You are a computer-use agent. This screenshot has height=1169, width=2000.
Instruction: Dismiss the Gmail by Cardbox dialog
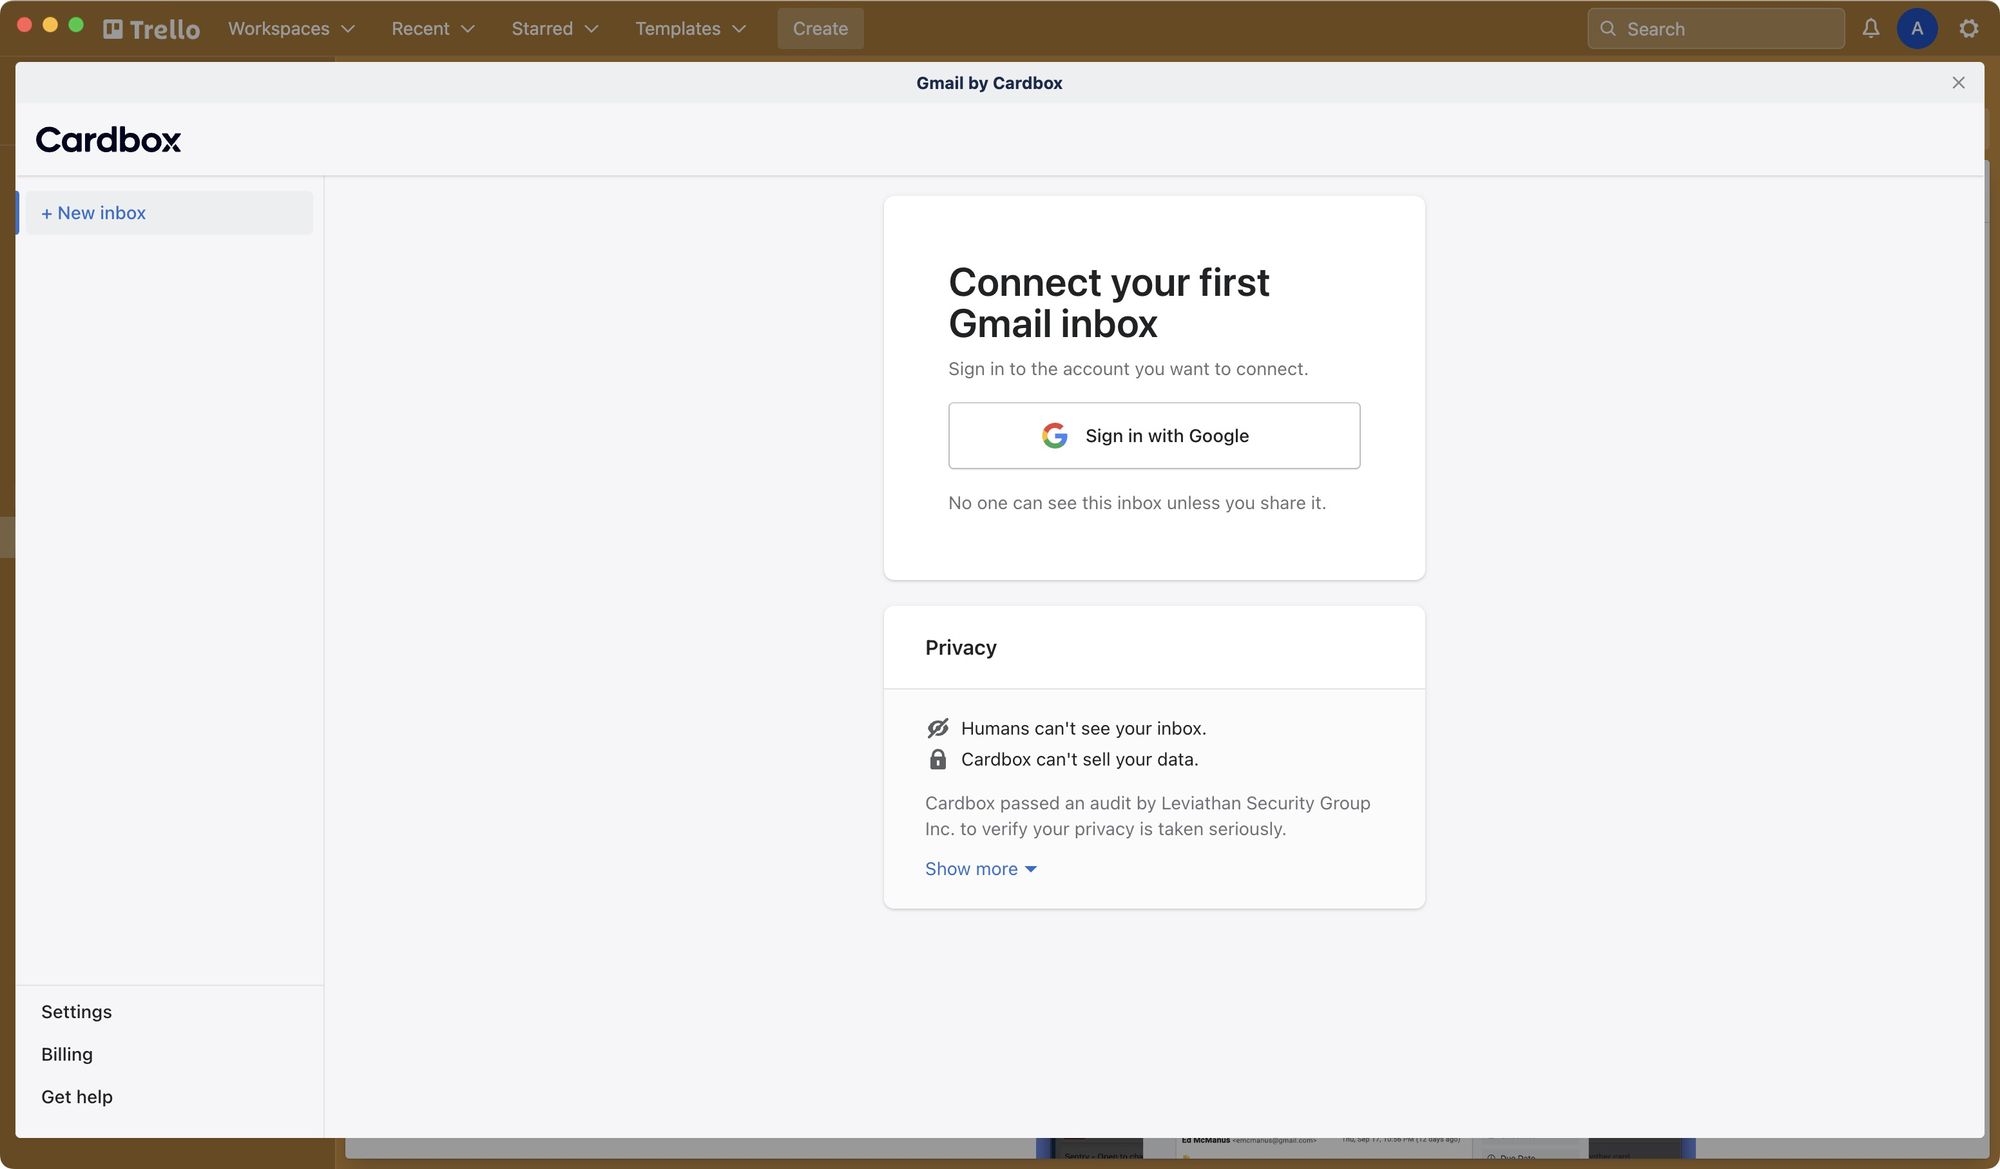click(1958, 82)
